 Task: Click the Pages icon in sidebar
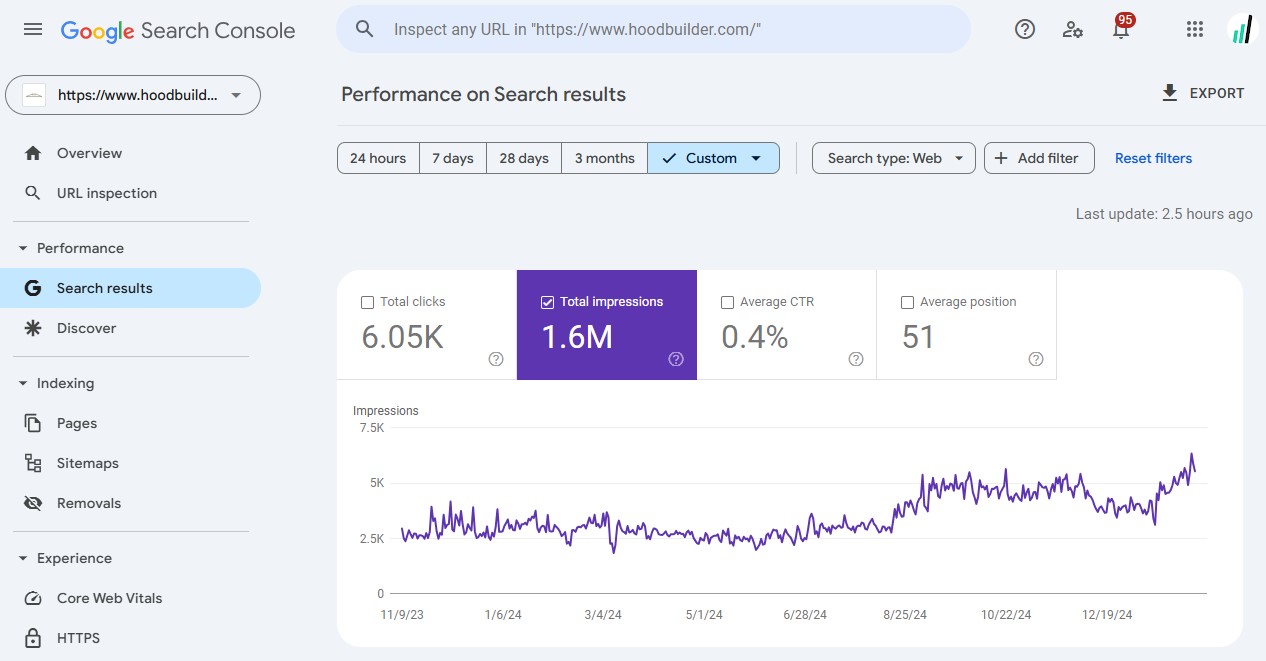33,423
